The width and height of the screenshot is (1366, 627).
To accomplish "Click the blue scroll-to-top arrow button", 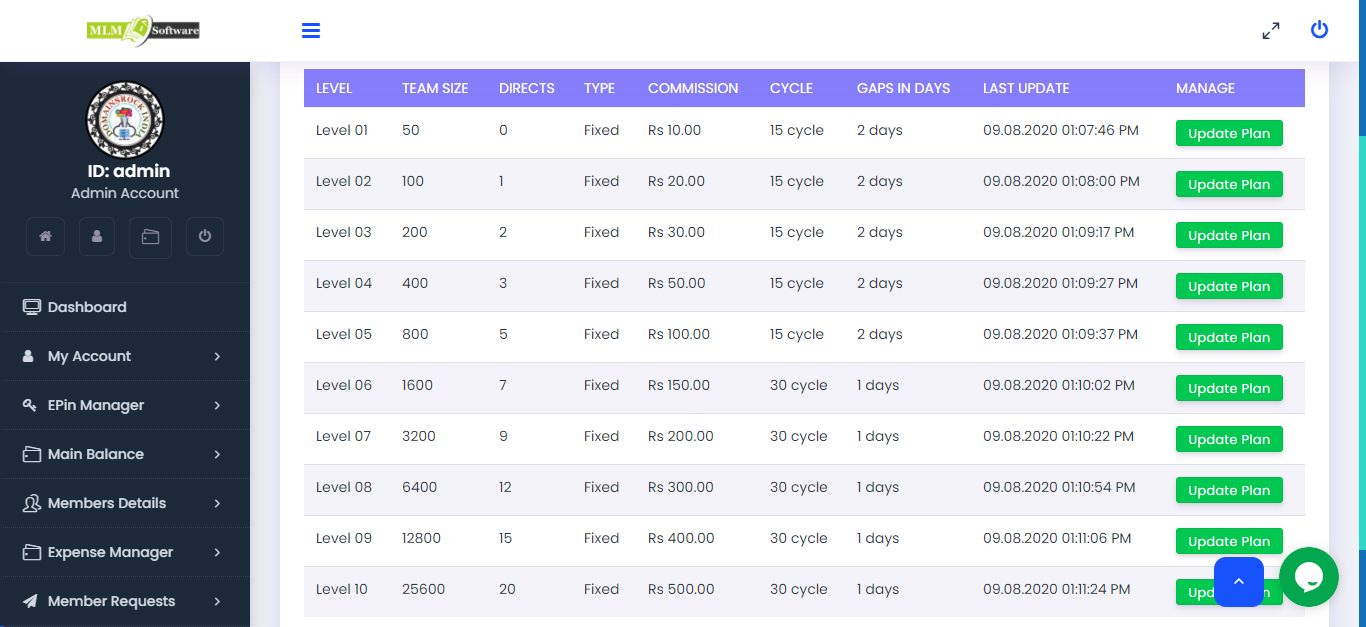I will click(x=1238, y=582).
